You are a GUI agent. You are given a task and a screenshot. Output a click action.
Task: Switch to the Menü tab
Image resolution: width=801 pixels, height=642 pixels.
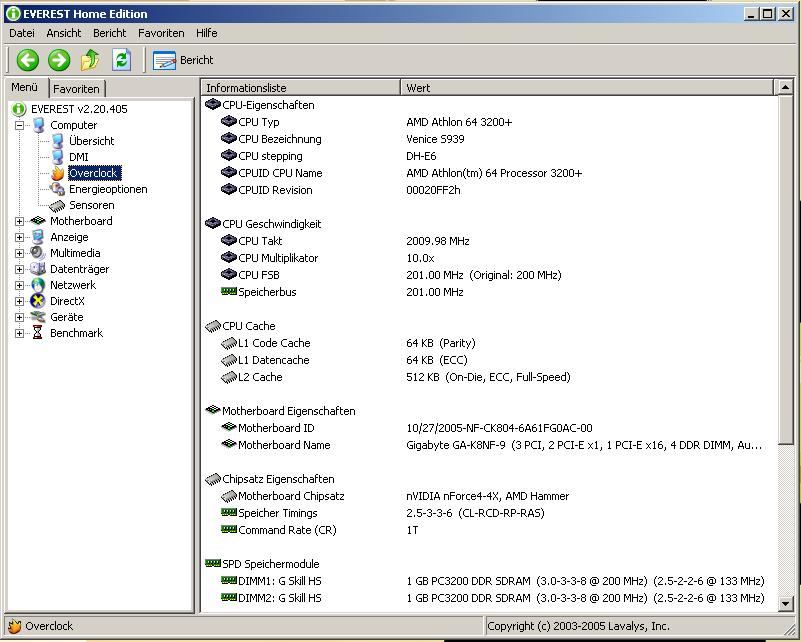coord(25,87)
